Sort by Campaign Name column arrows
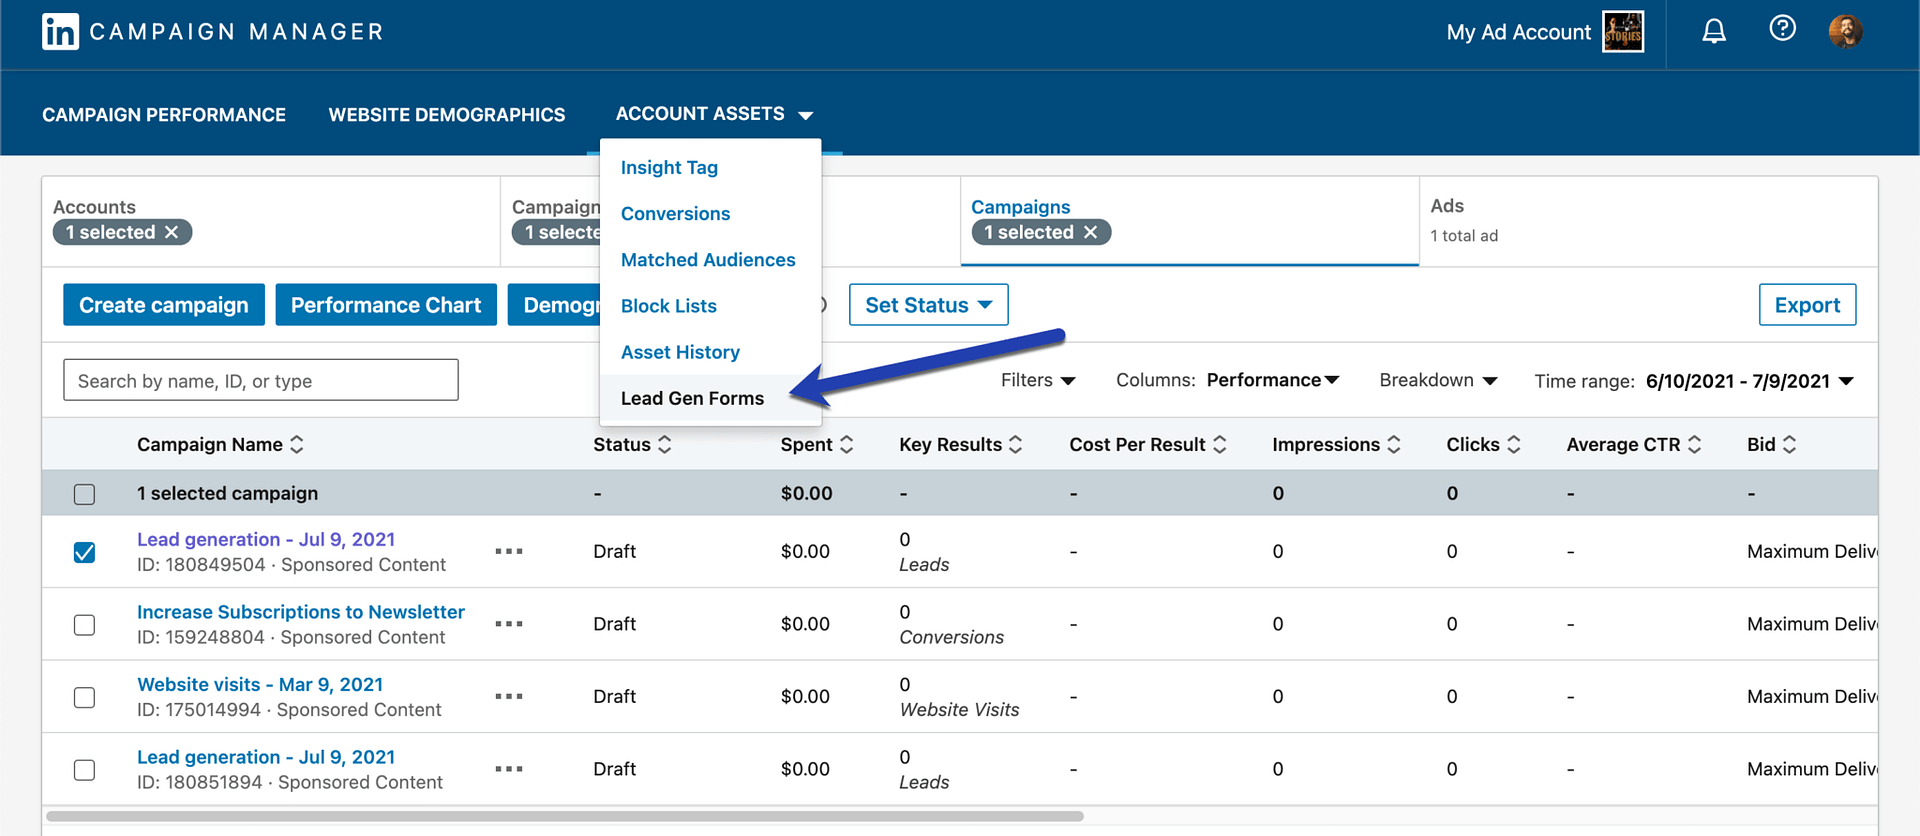 pyautogui.click(x=297, y=444)
